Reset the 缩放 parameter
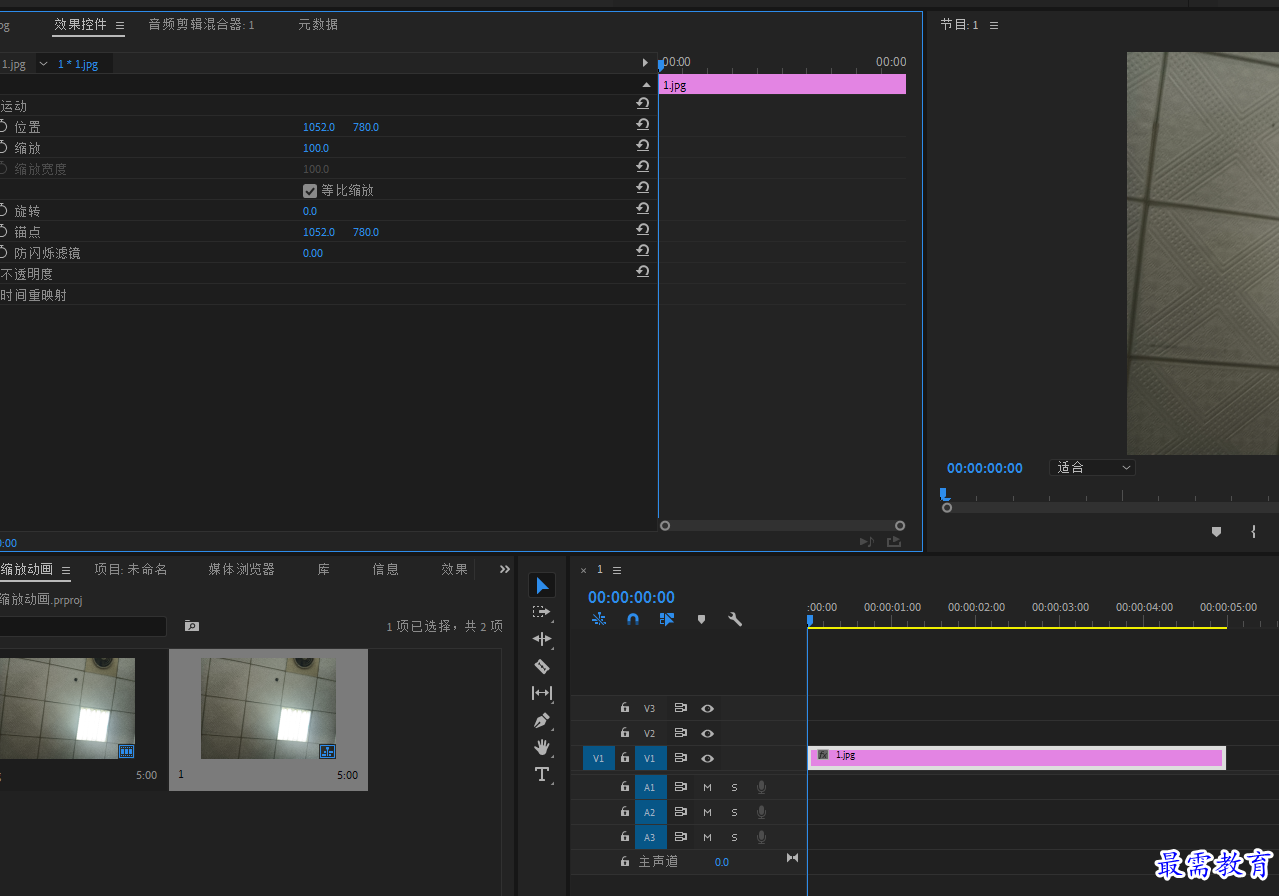Viewport: 1279px width, 896px height. pos(643,146)
